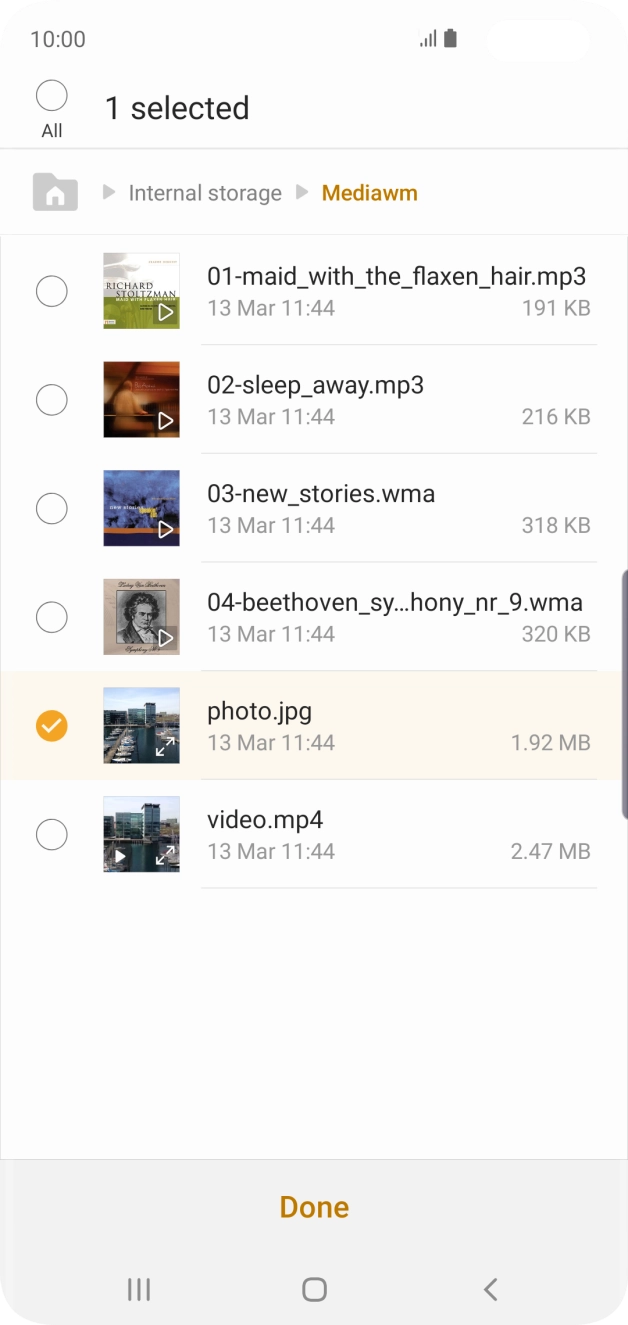628x1325 pixels.
Task: Check the video.mp4 selection circle
Action: [x=52, y=834]
